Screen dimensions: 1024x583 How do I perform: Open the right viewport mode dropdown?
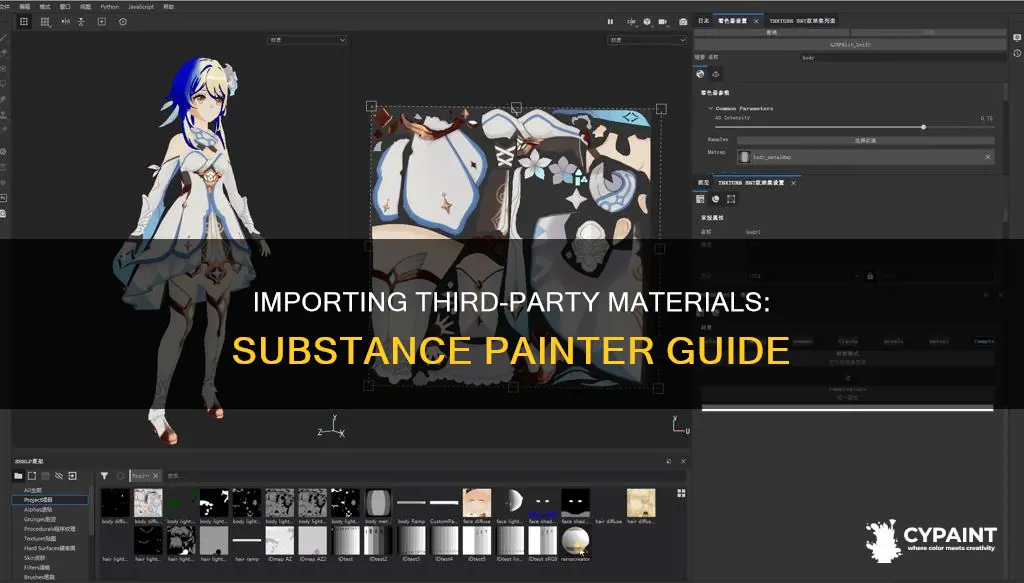coord(648,40)
